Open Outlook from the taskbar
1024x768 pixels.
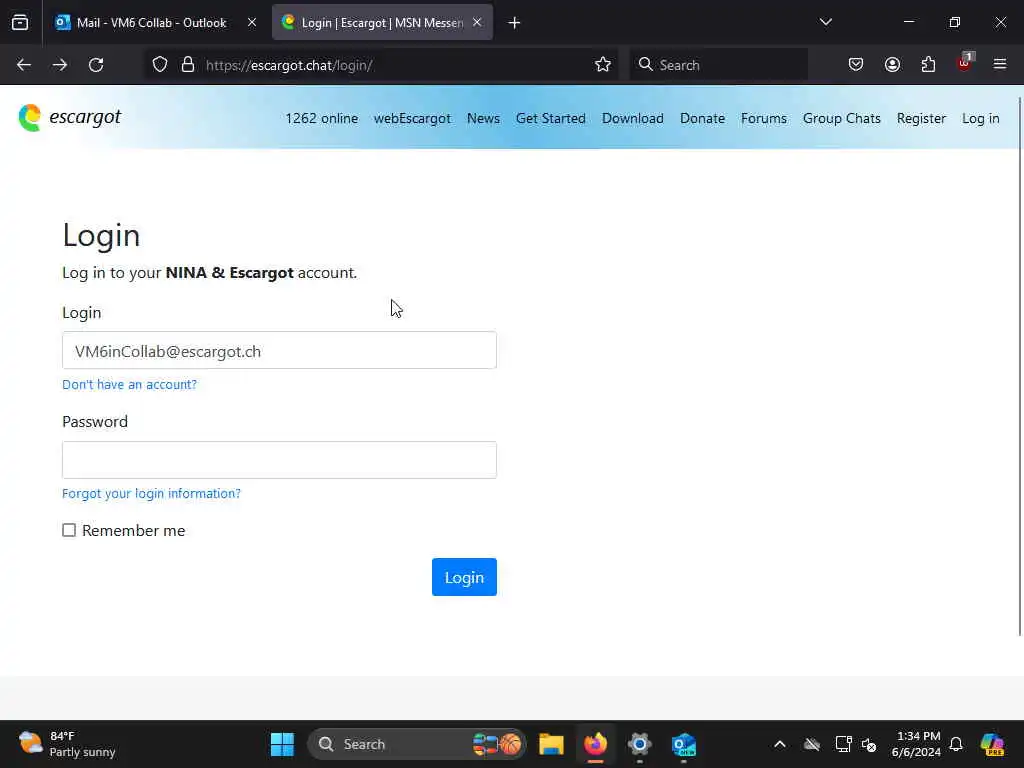coord(684,744)
